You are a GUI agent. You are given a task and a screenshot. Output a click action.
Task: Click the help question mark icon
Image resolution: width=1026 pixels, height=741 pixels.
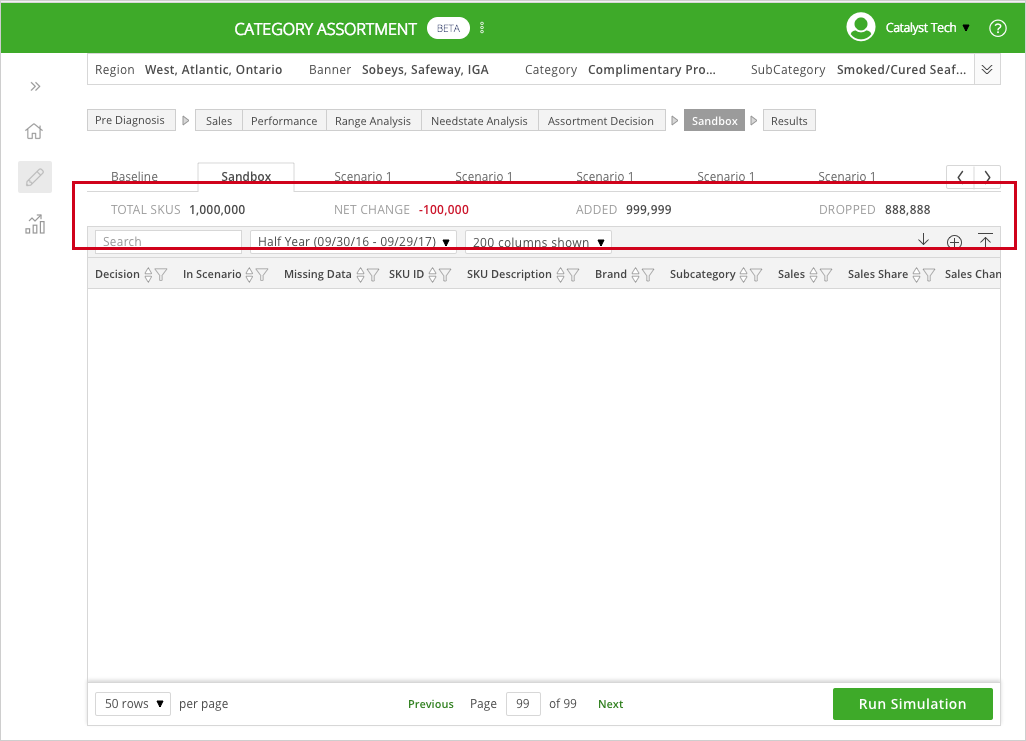click(997, 28)
